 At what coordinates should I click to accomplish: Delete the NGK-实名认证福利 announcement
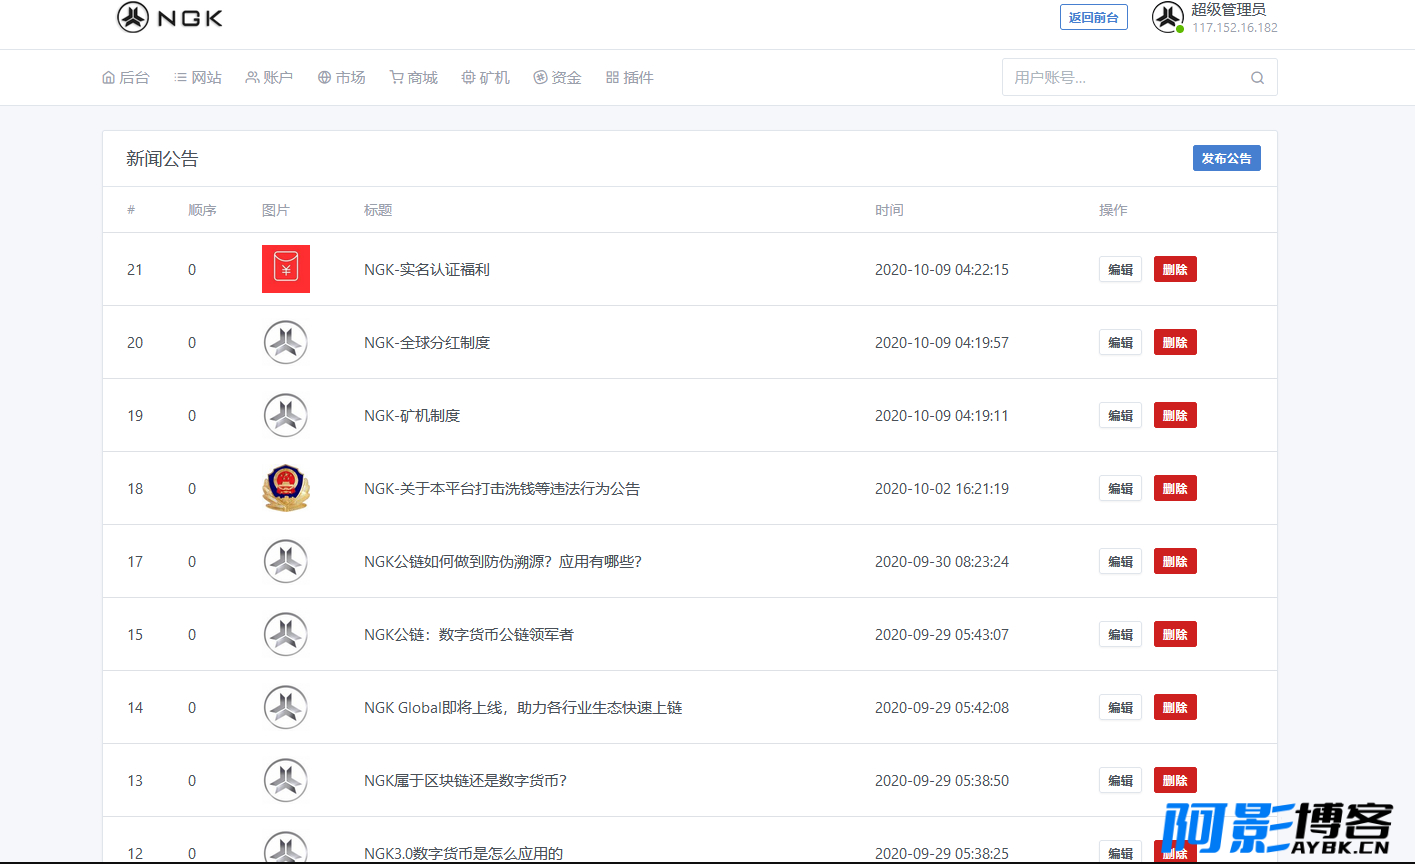tap(1175, 269)
